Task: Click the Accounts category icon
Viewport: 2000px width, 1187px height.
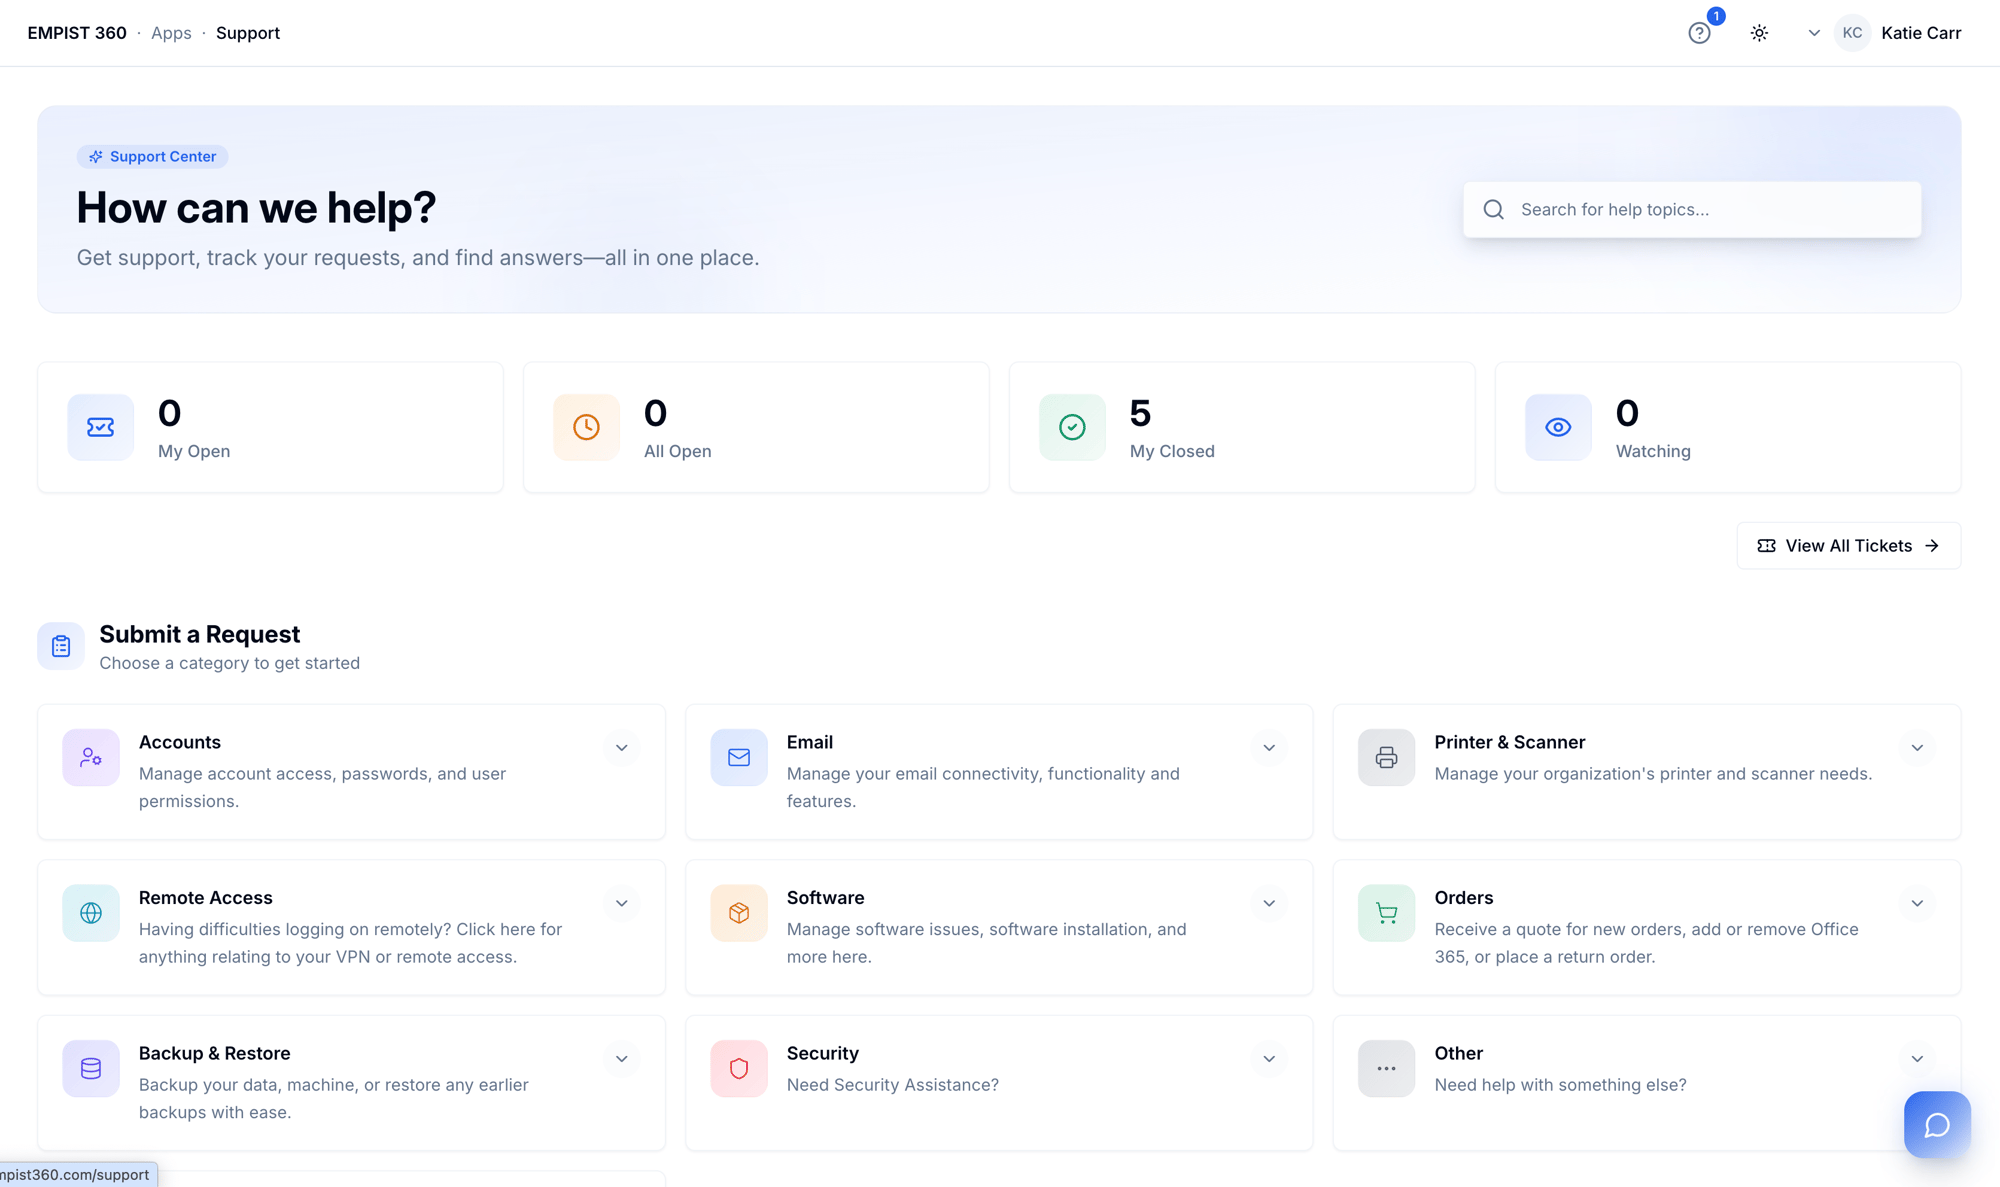Action: (91, 757)
